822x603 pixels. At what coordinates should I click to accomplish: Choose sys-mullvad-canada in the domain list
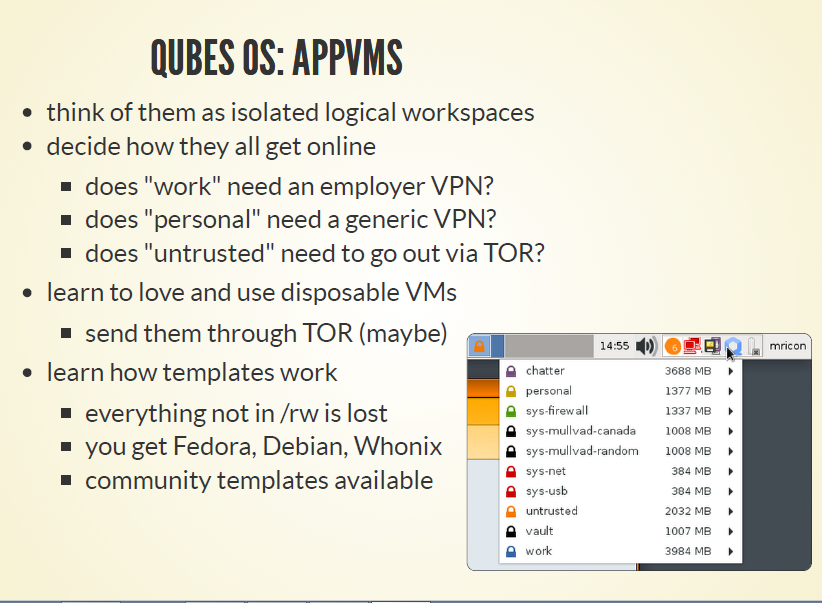[x=621, y=431]
